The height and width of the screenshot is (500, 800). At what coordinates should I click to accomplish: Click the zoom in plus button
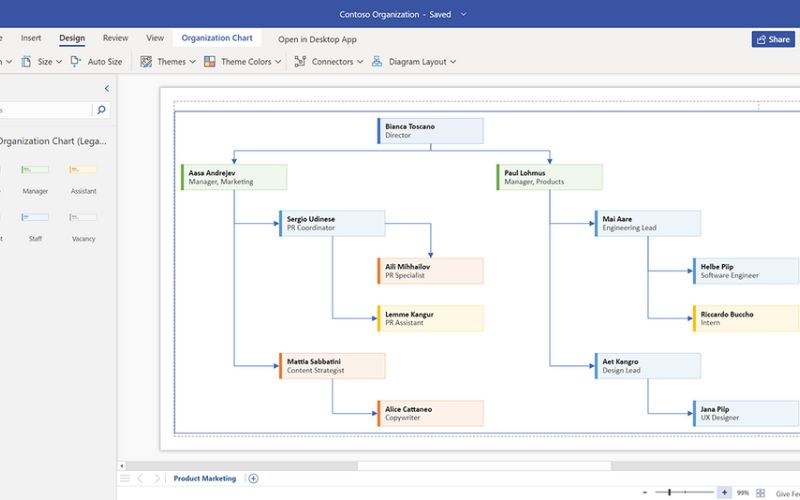click(x=724, y=492)
